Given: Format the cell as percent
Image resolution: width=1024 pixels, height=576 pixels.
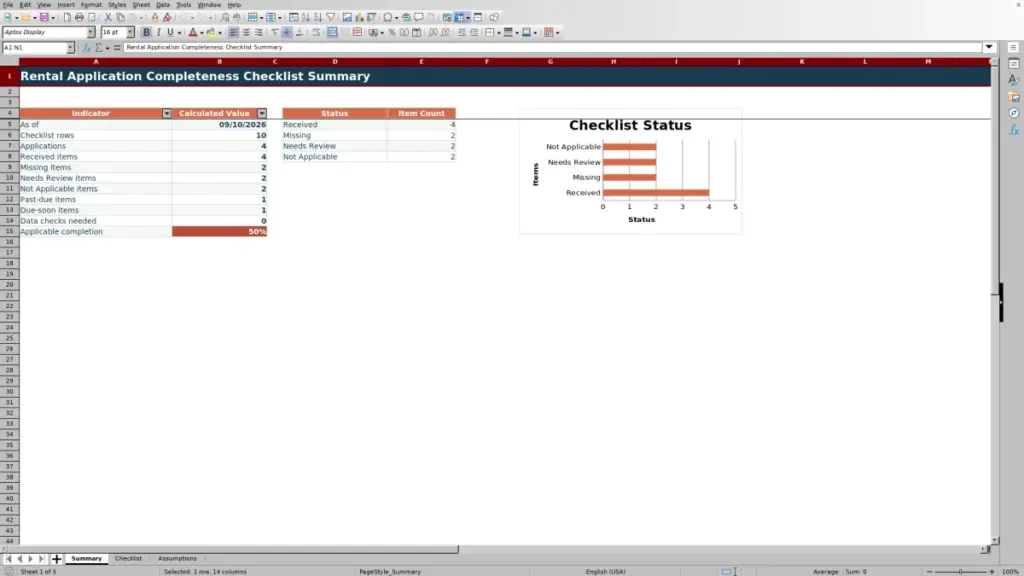Looking at the screenshot, I should (x=392, y=32).
